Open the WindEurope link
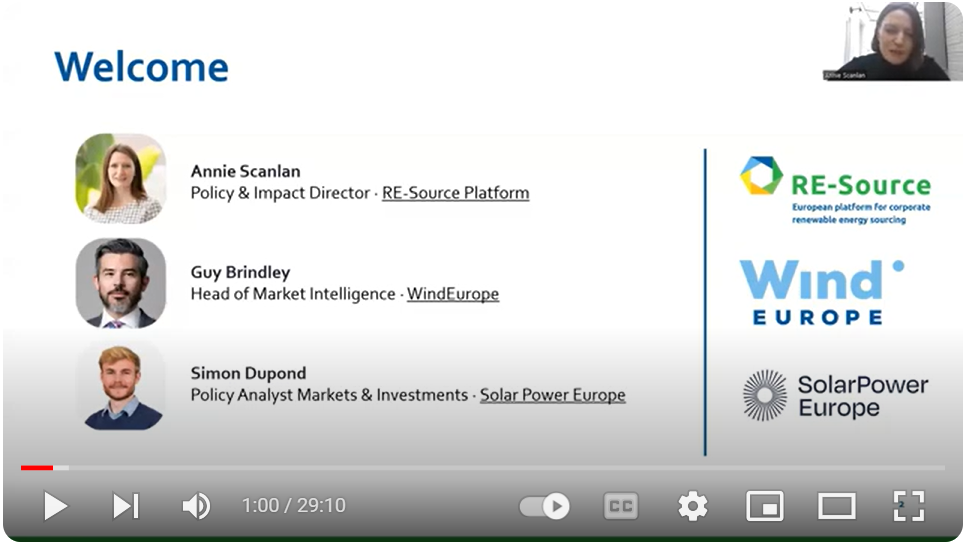Viewport: 967px width, 542px height. (x=453, y=294)
